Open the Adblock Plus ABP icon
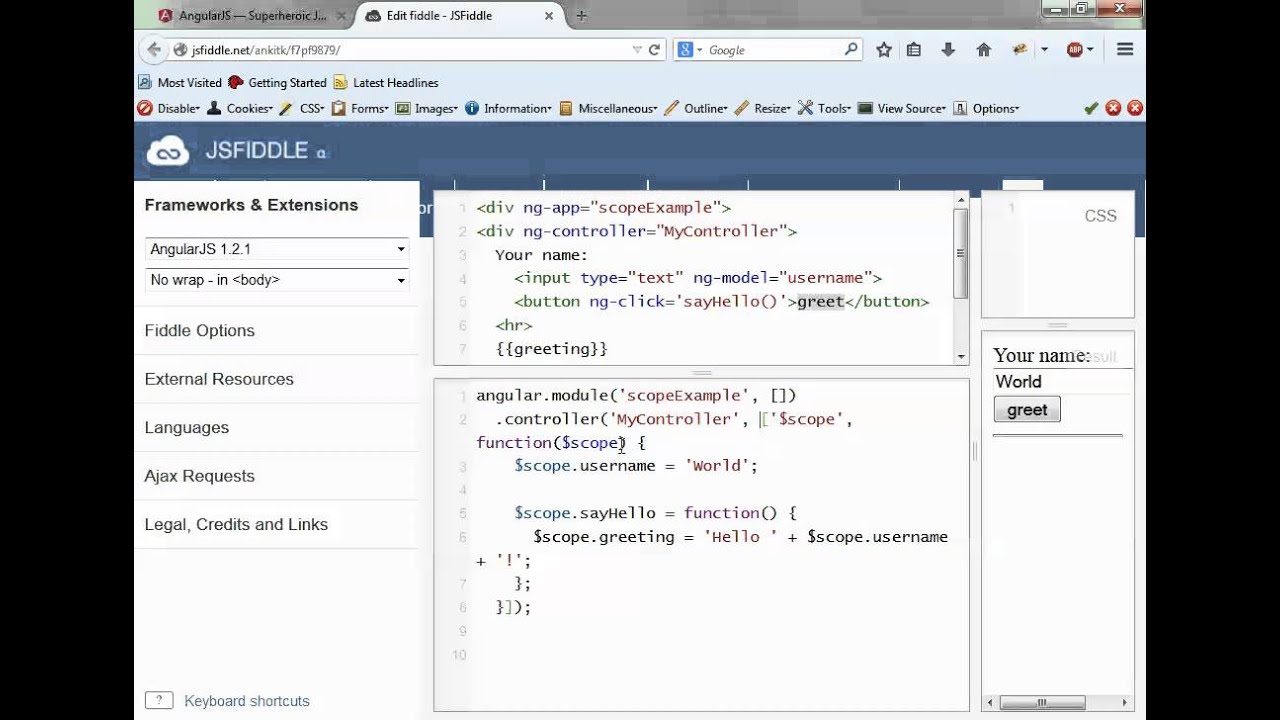This screenshot has width=1280, height=720. click(1075, 49)
